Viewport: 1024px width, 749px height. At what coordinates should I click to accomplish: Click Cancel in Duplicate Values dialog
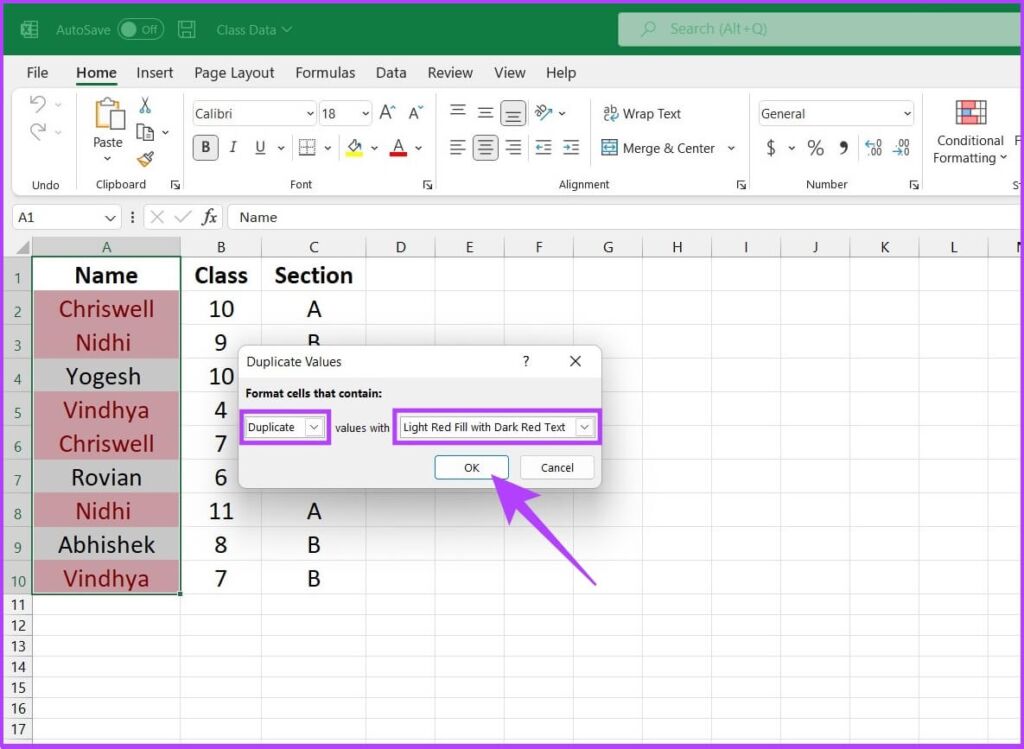coord(556,467)
